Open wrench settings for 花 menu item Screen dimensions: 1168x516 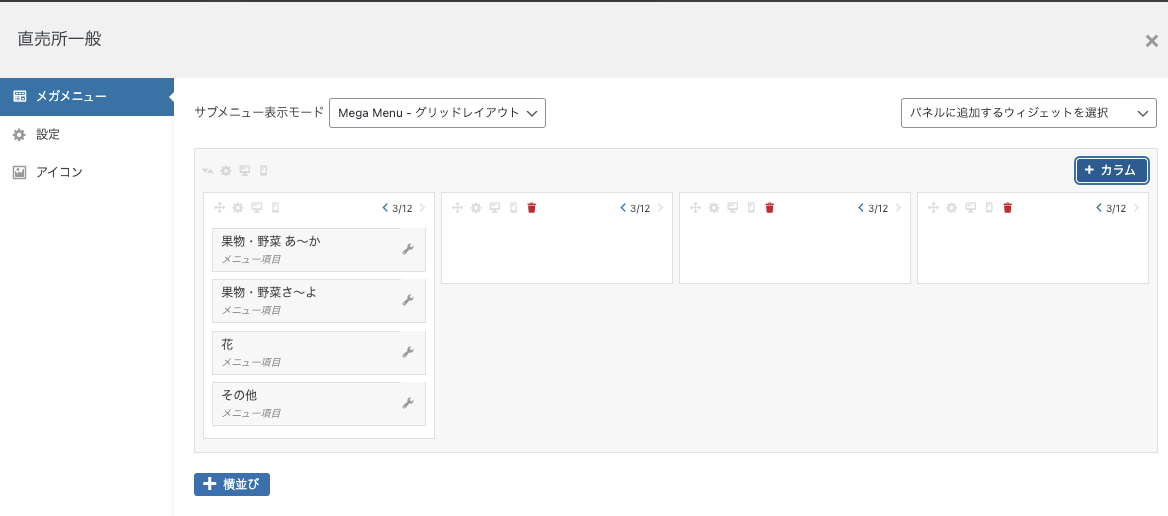407,352
